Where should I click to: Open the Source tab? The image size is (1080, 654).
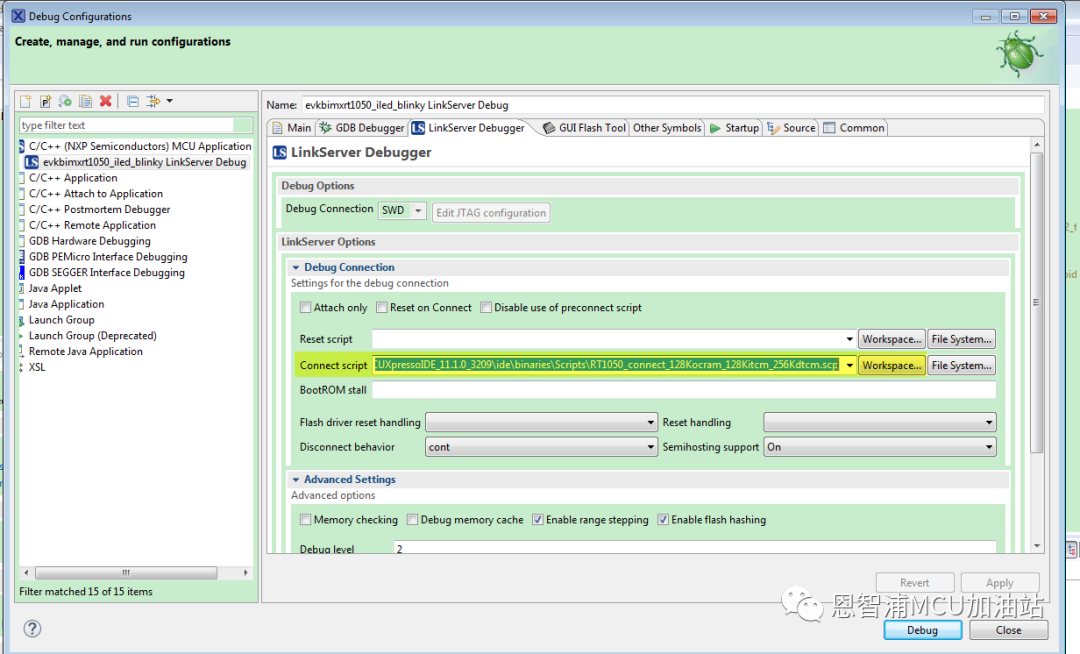pyautogui.click(x=791, y=128)
